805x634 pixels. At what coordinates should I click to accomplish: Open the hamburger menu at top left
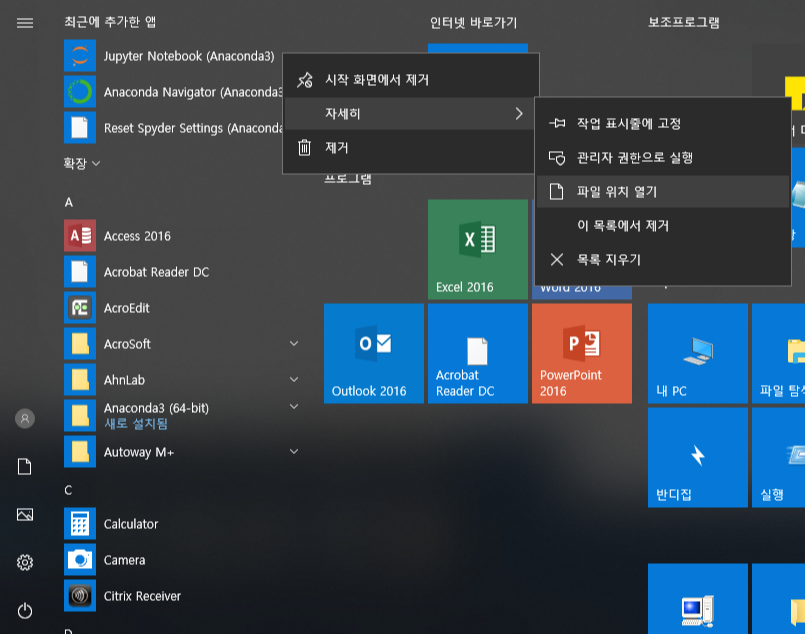[25, 23]
